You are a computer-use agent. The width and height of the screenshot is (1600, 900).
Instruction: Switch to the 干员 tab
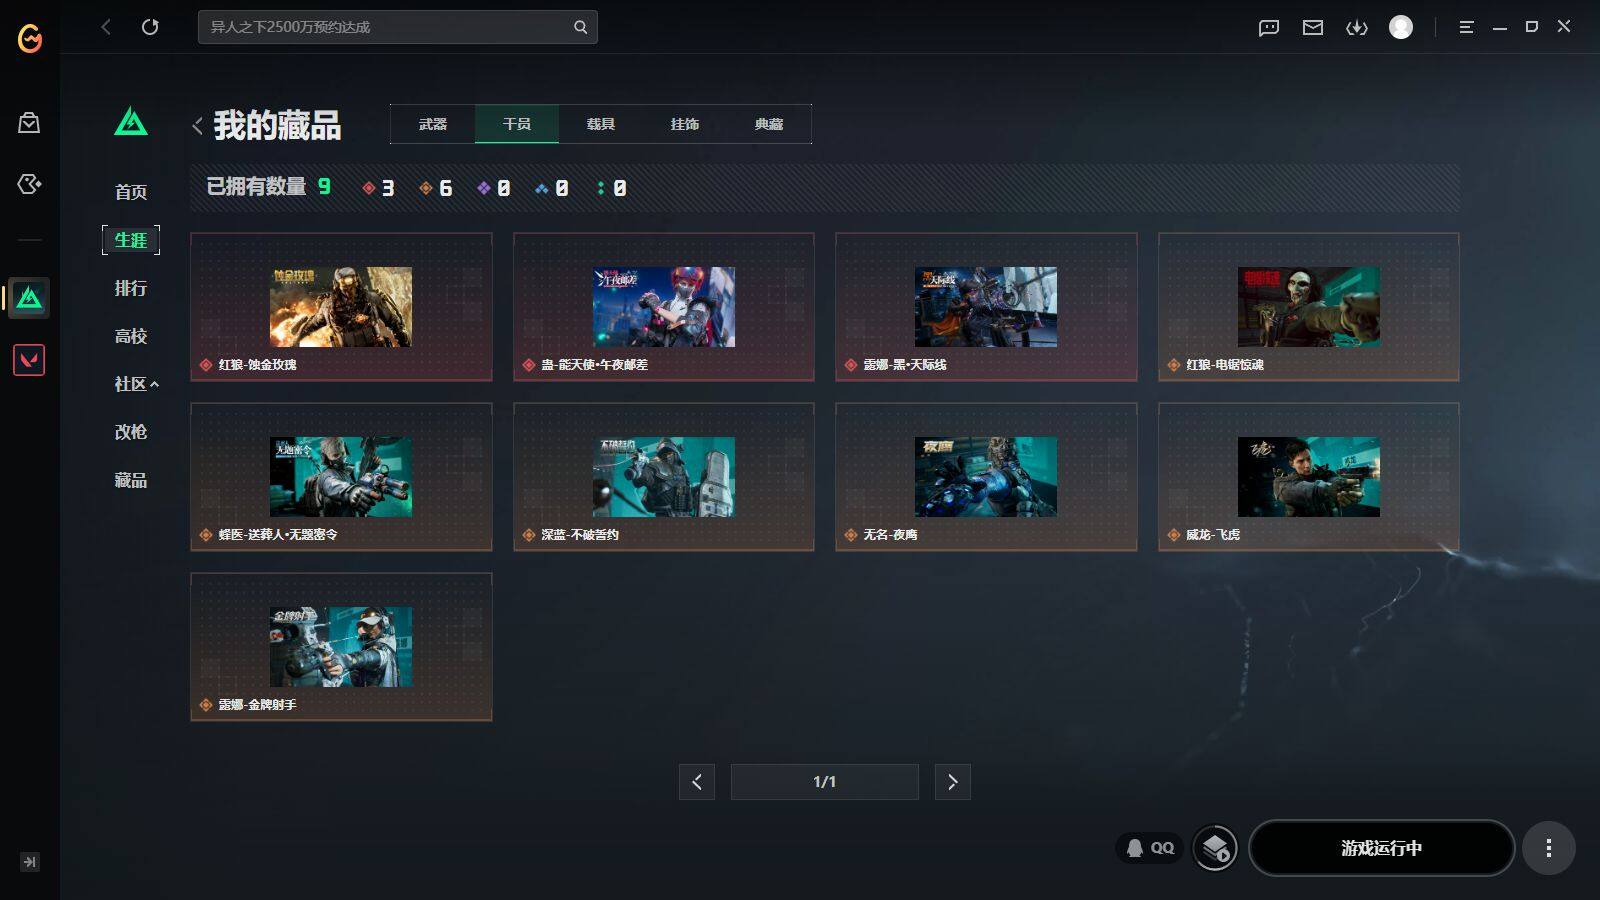517,124
